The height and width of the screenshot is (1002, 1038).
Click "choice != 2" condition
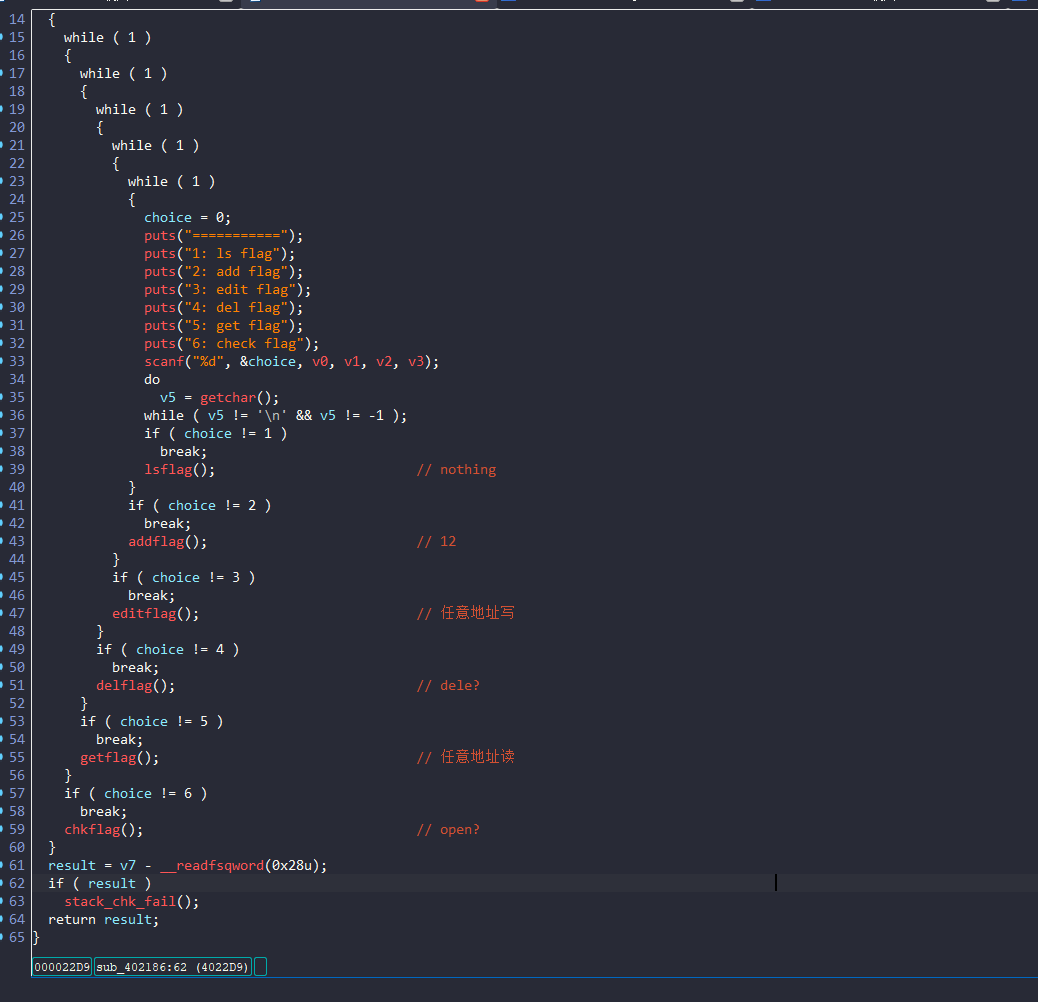tap(212, 506)
